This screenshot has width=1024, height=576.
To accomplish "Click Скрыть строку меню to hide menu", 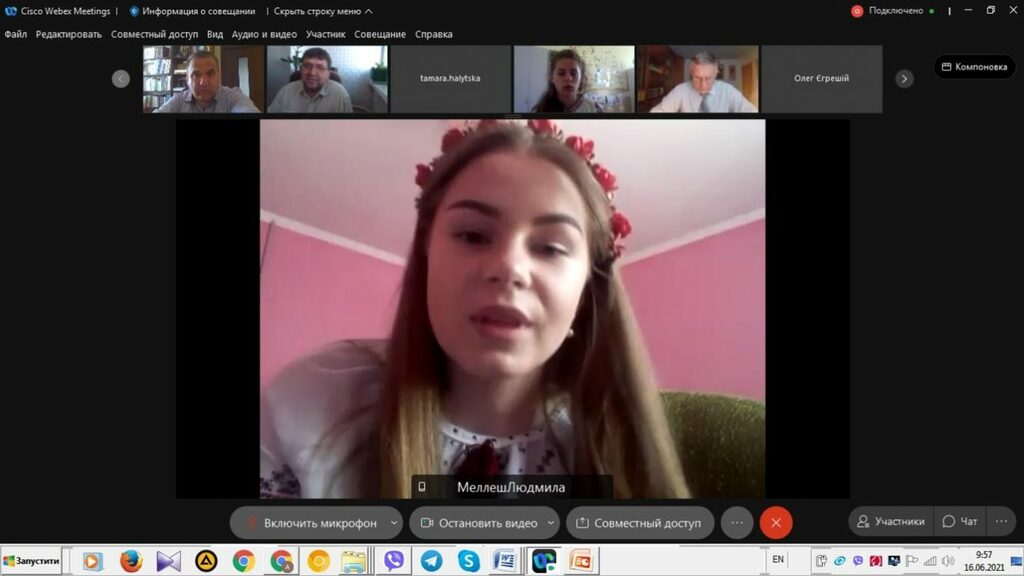I will click(323, 11).
